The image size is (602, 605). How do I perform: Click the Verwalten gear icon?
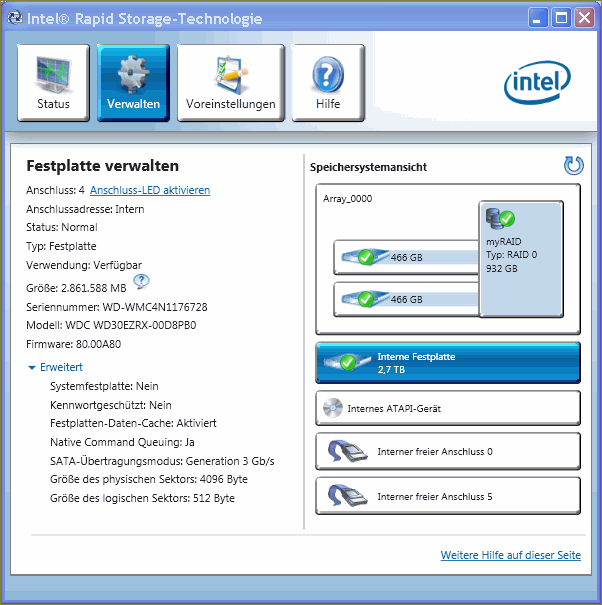click(133, 74)
